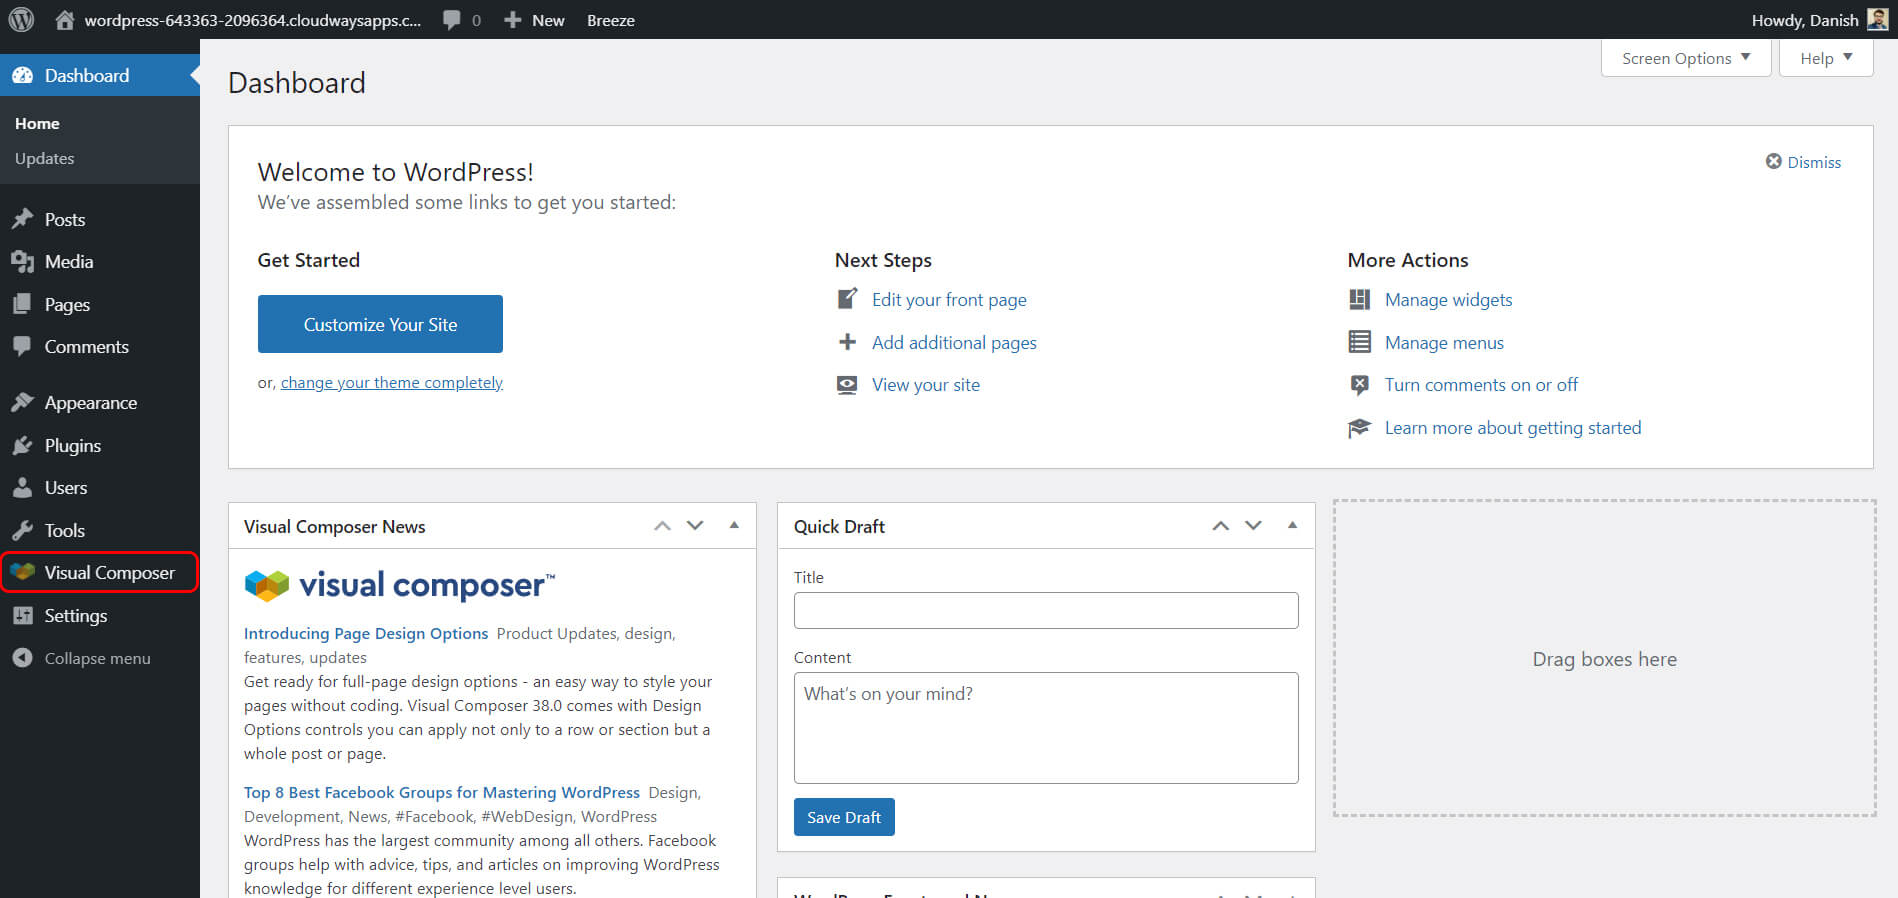Click the Save Draft button

844,817
